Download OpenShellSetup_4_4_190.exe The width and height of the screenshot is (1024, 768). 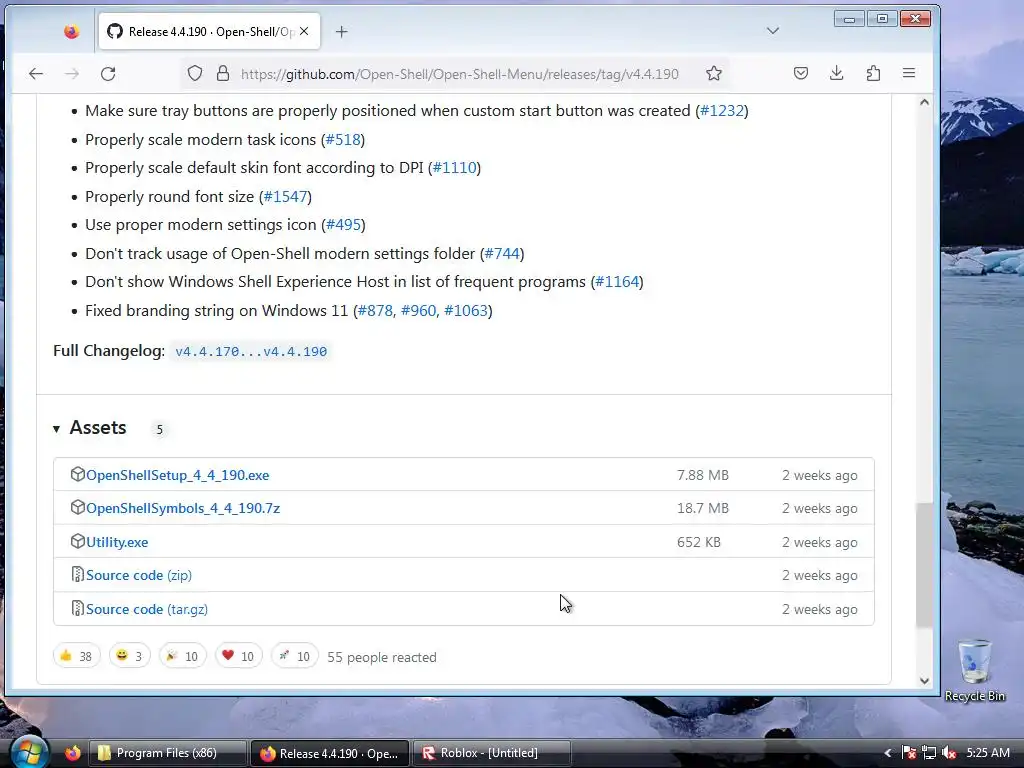tap(178, 475)
